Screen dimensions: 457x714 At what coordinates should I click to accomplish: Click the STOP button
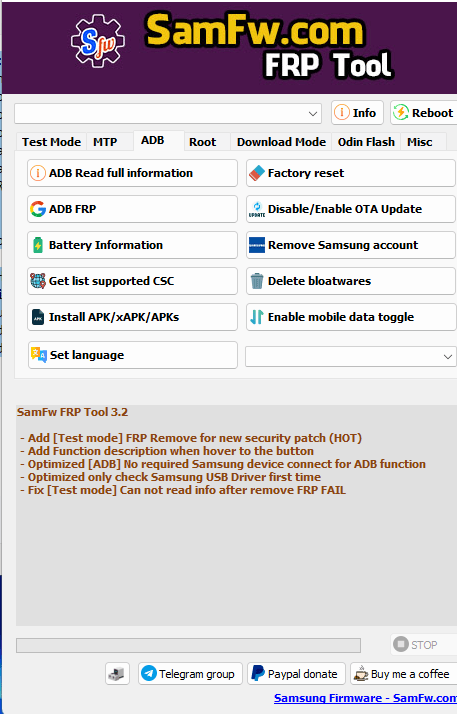(x=424, y=644)
